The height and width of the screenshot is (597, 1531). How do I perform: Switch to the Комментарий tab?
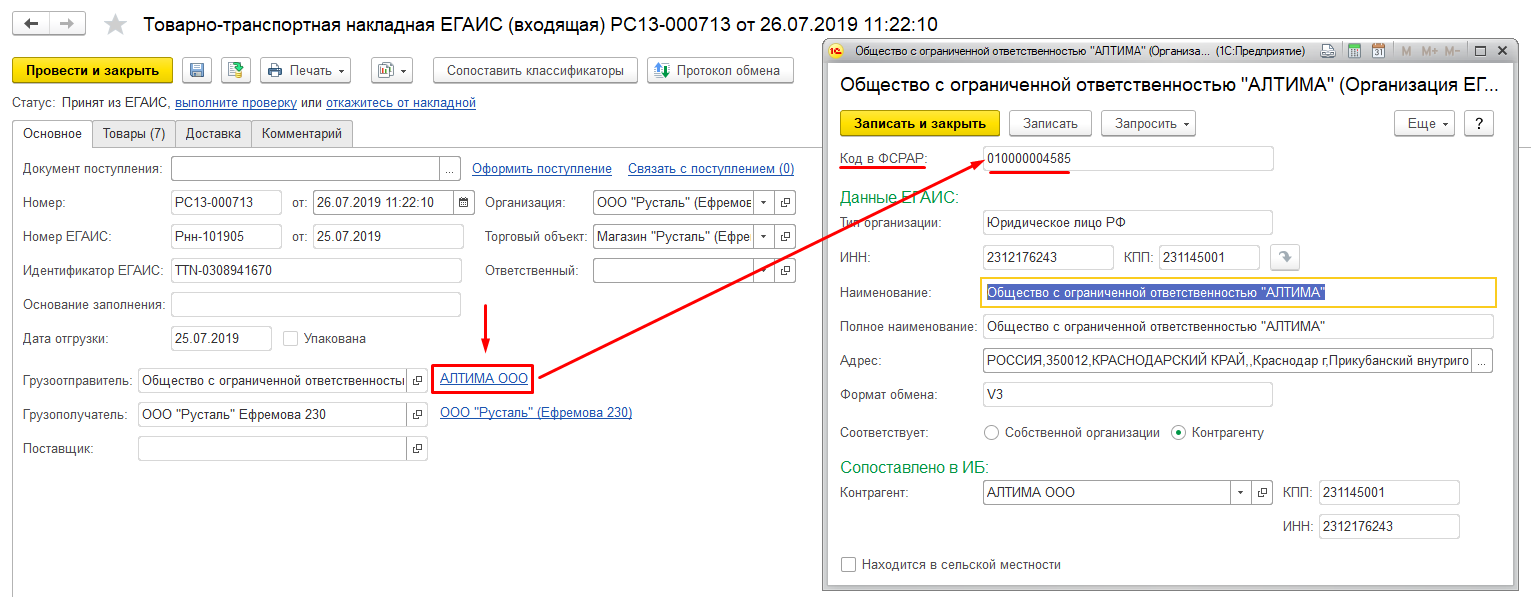click(x=302, y=134)
